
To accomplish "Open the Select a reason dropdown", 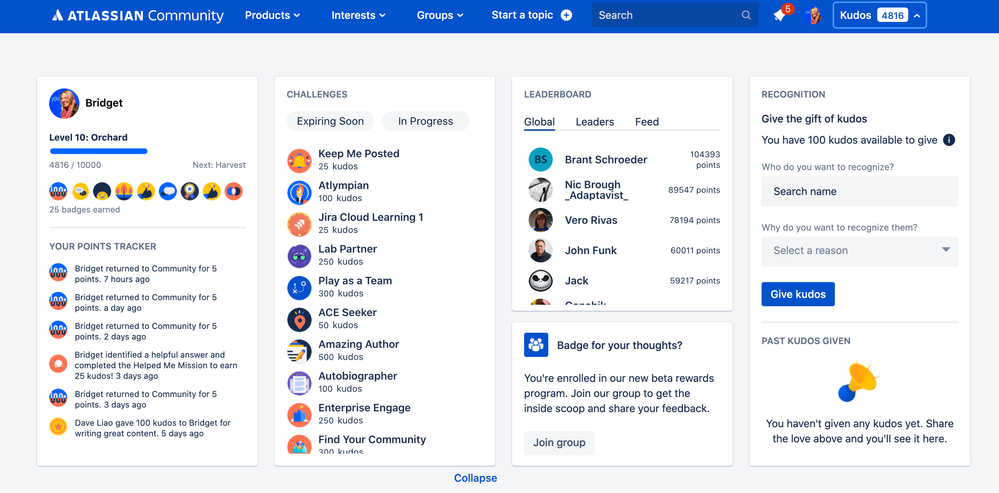I will 859,250.
